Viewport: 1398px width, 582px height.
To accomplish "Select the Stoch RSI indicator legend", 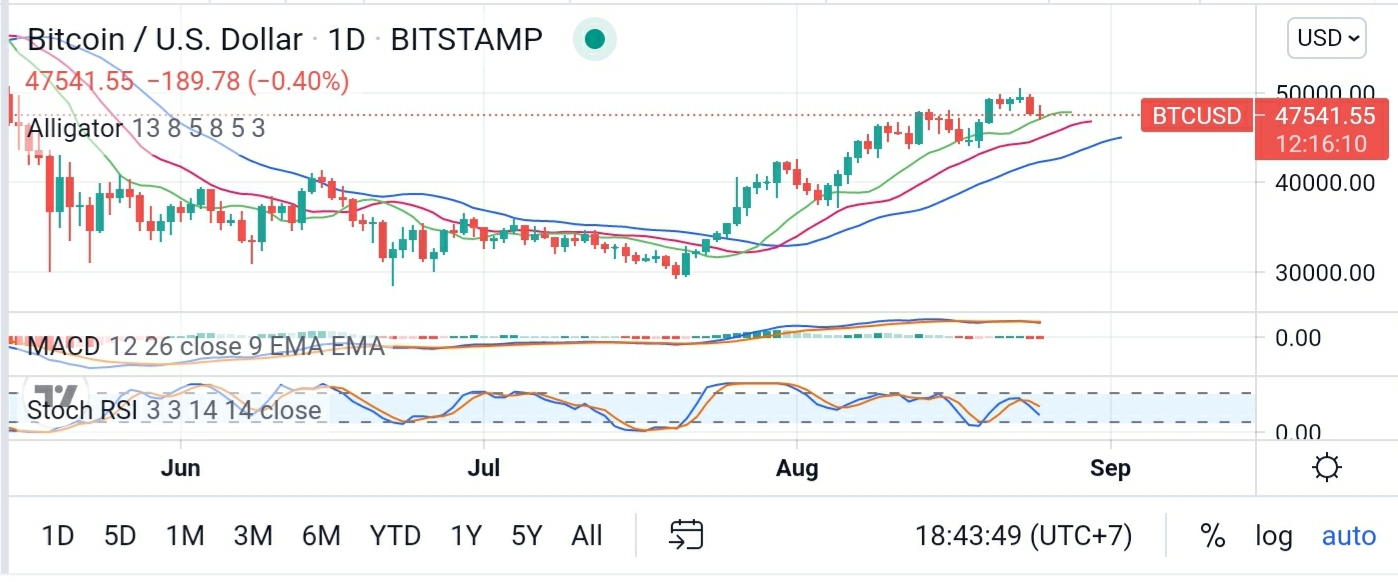I will (174, 410).
